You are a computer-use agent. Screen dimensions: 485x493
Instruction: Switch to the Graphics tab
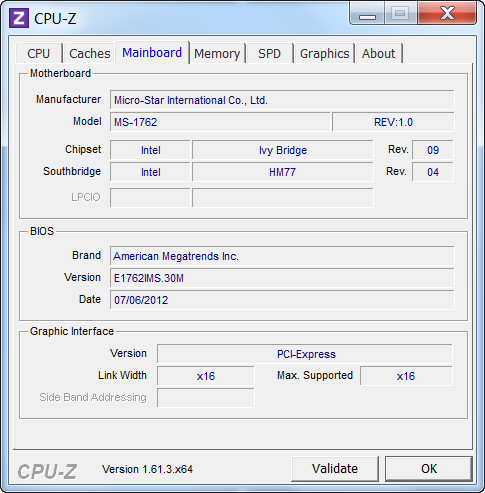324,53
